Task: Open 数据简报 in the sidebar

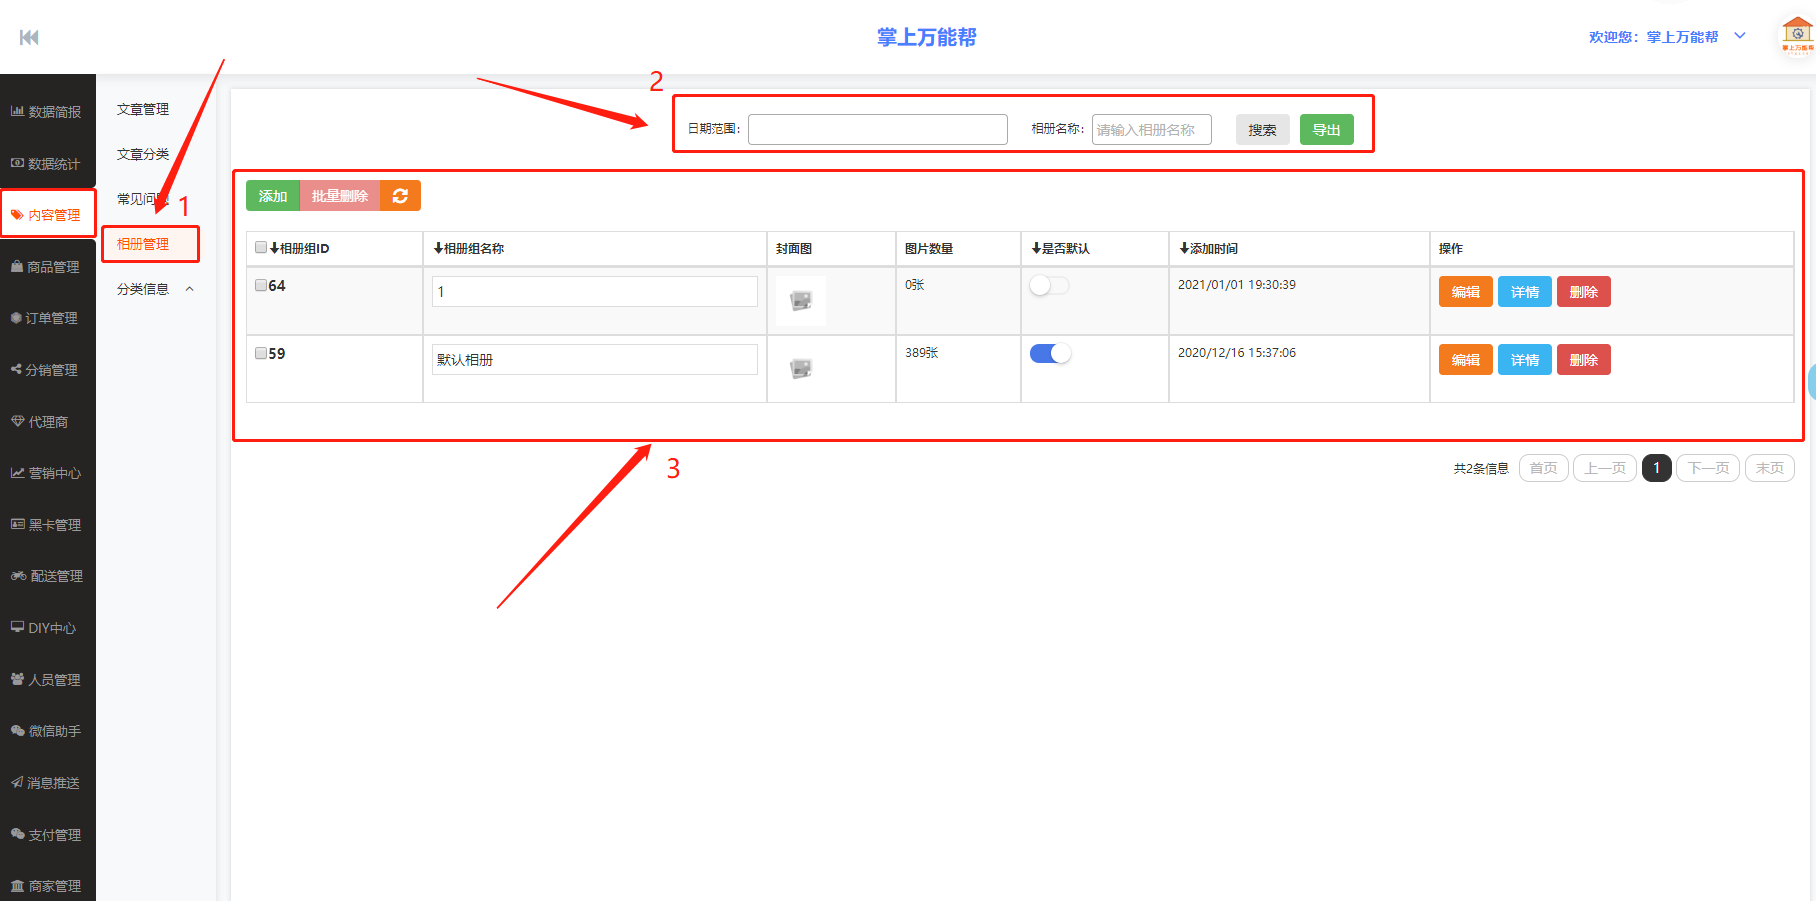Action: point(47,112)
